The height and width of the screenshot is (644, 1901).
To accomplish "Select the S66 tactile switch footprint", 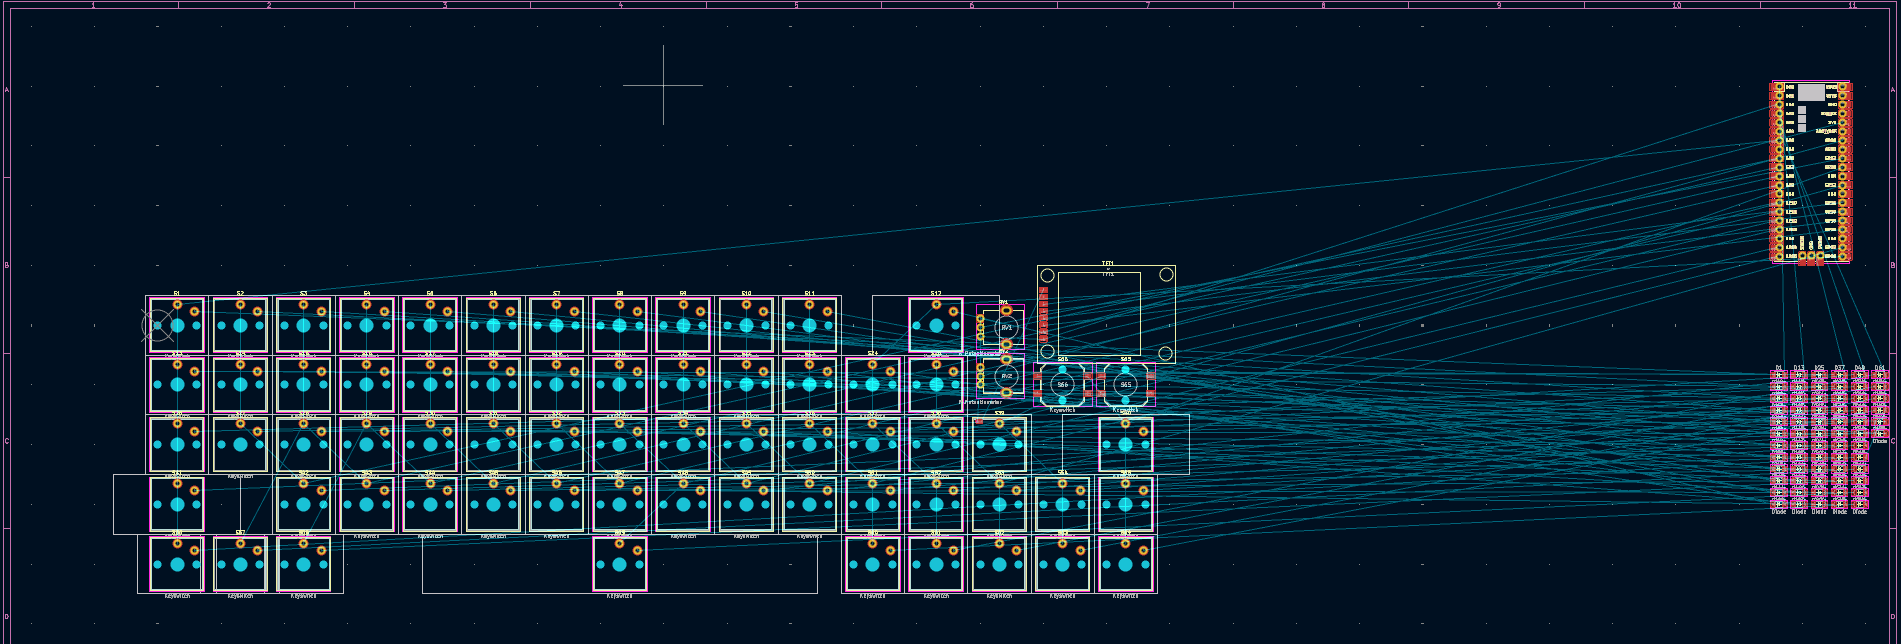I will (1062, 384).
